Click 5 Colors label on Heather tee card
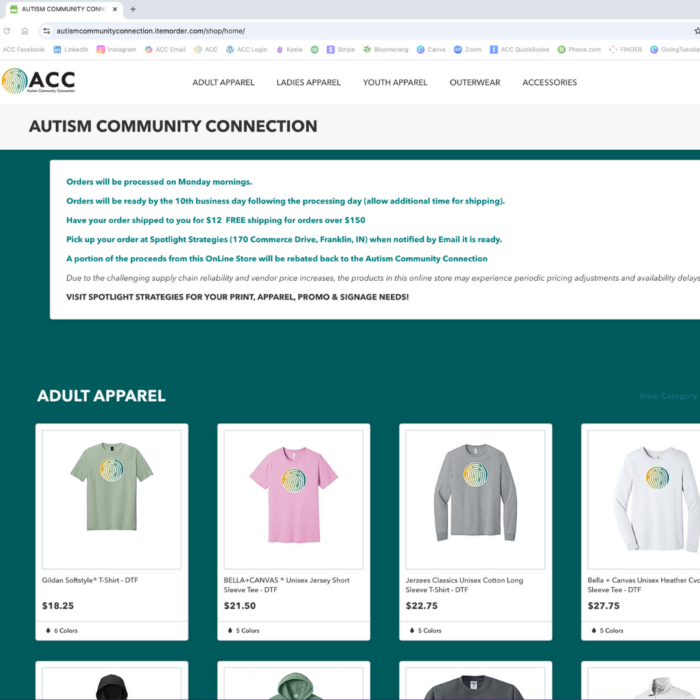 (611, 631)
